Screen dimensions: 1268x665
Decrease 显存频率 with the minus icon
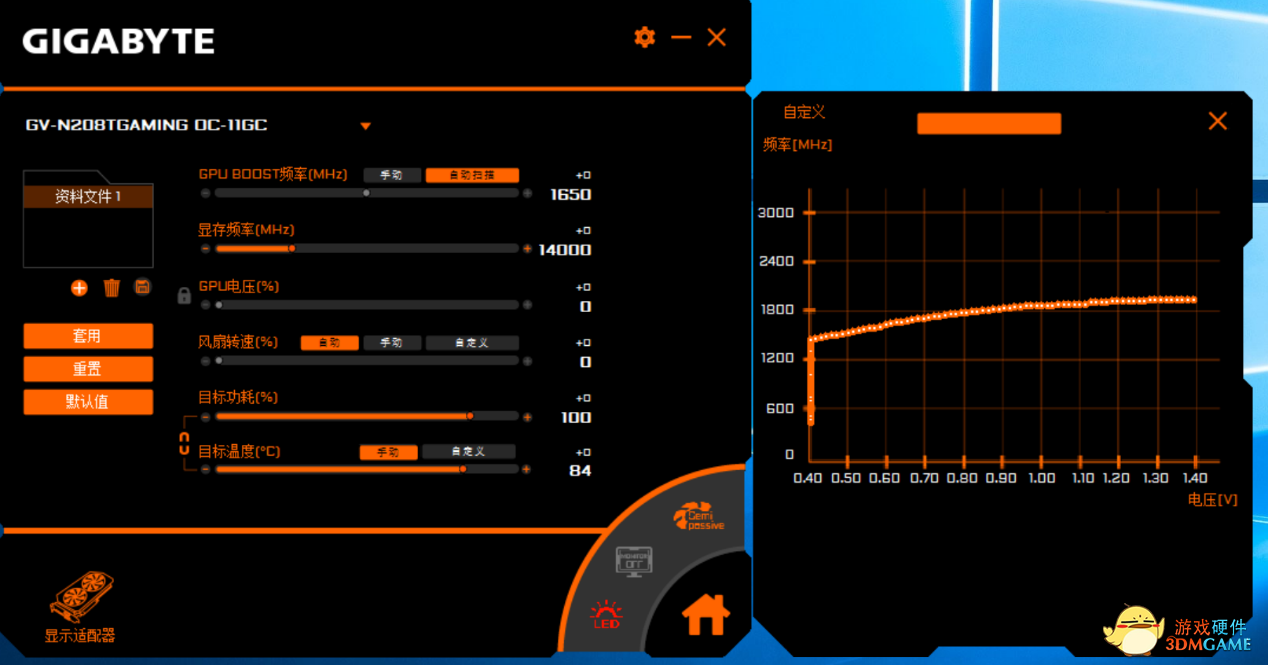[x=206, y=248]
